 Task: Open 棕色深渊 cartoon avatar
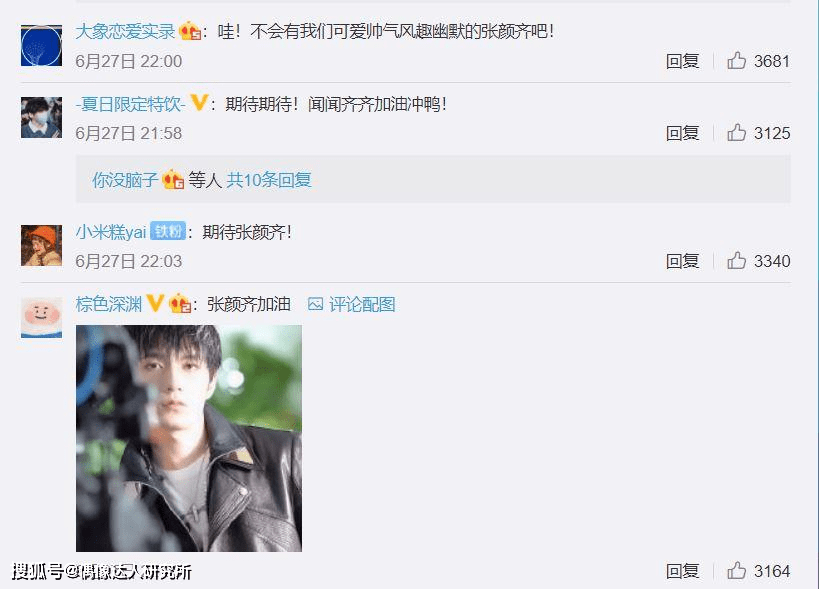(41, 317)
